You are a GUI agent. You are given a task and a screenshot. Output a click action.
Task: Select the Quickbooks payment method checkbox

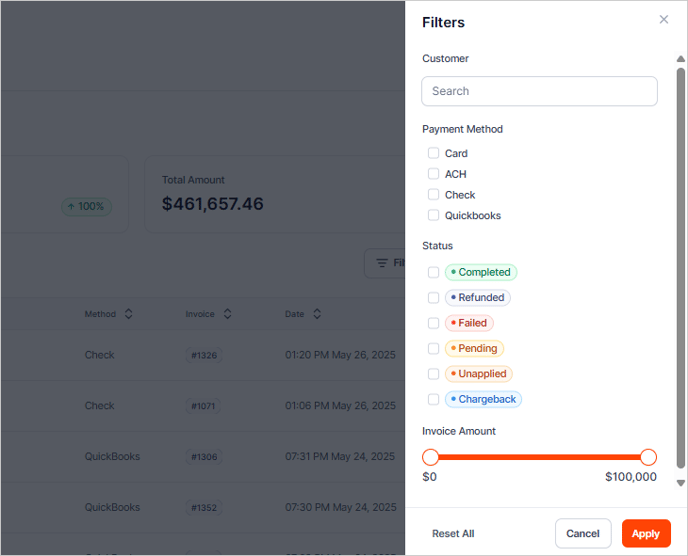[x=434, y=215]
